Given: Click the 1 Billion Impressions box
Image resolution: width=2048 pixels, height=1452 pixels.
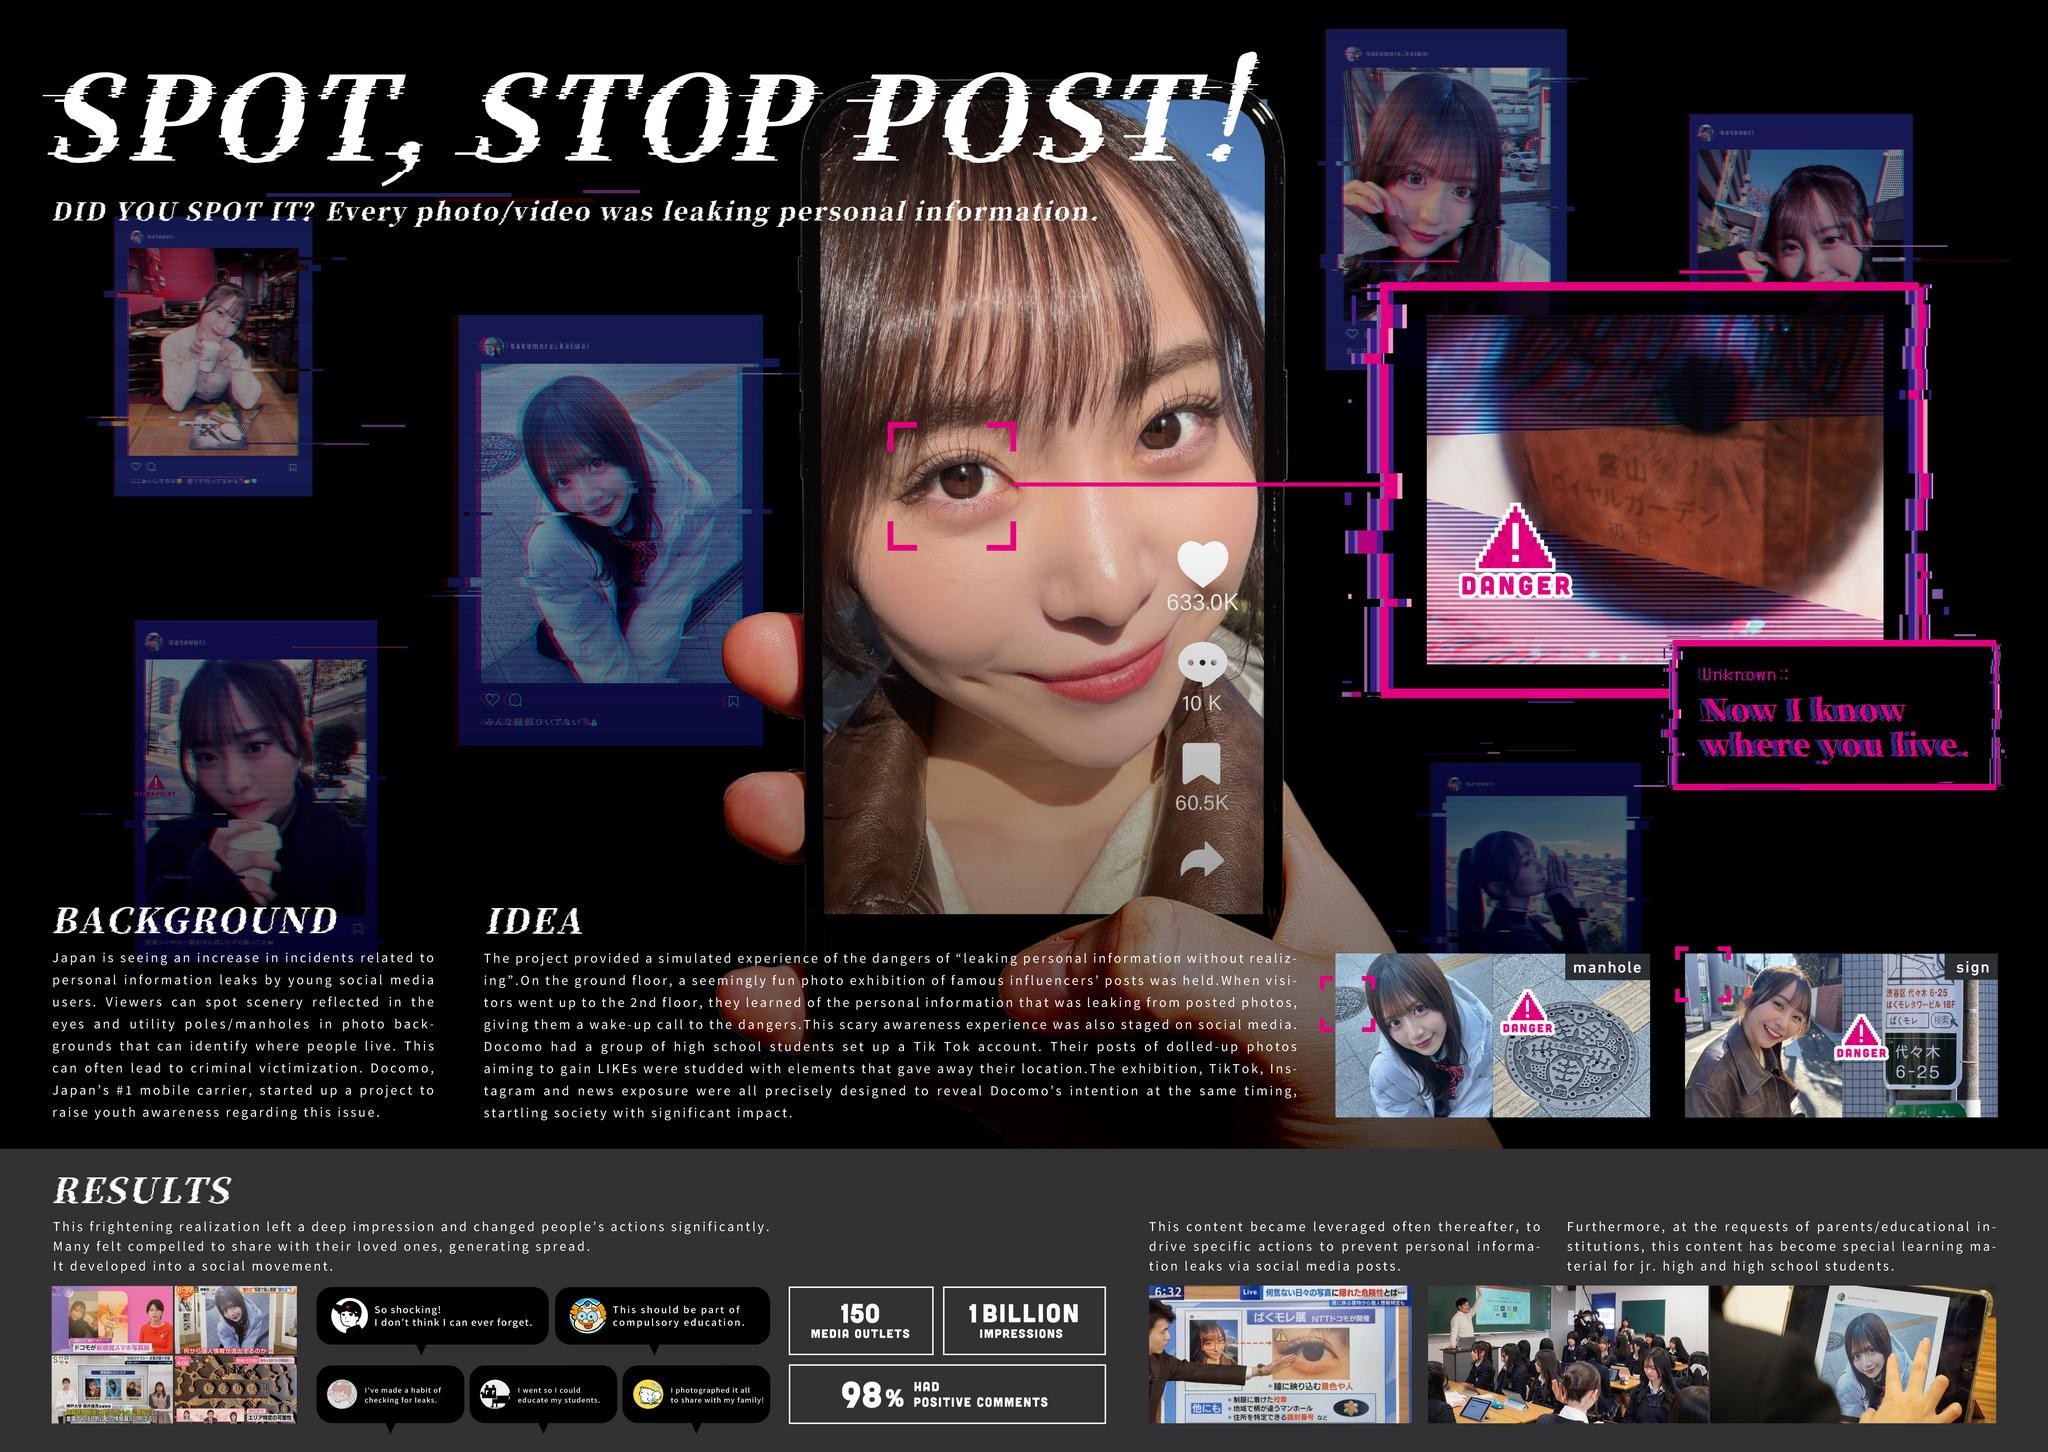Looking at the screenshot, I should pyautogui.click(x=1023, y=1320).
